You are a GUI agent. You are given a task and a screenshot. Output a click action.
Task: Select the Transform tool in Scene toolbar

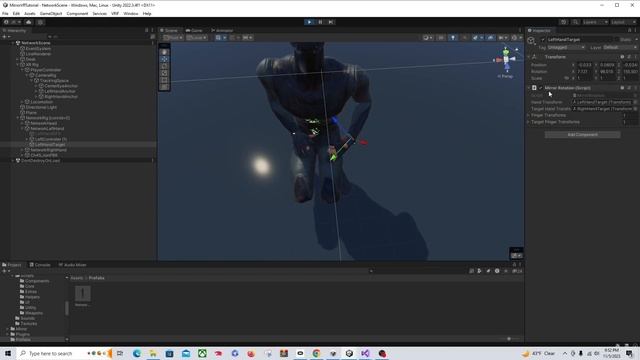pos(164,87)
